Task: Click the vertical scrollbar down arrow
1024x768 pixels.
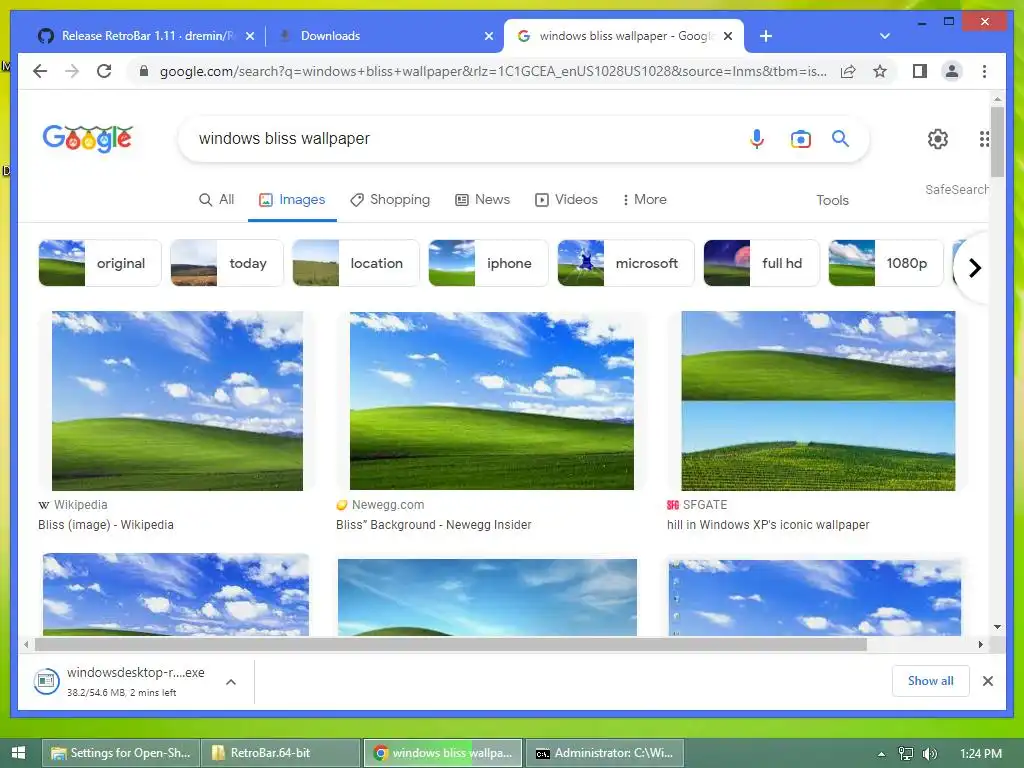Action: click(997, 627)
